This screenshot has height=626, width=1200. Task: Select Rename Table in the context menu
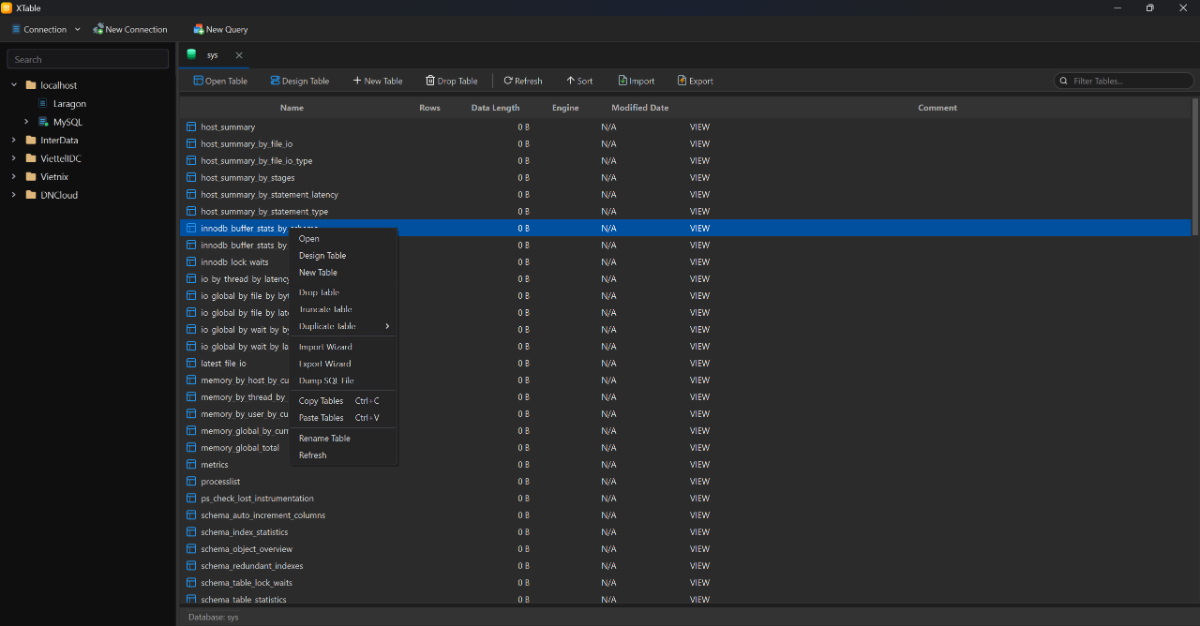tap(324, 438)
